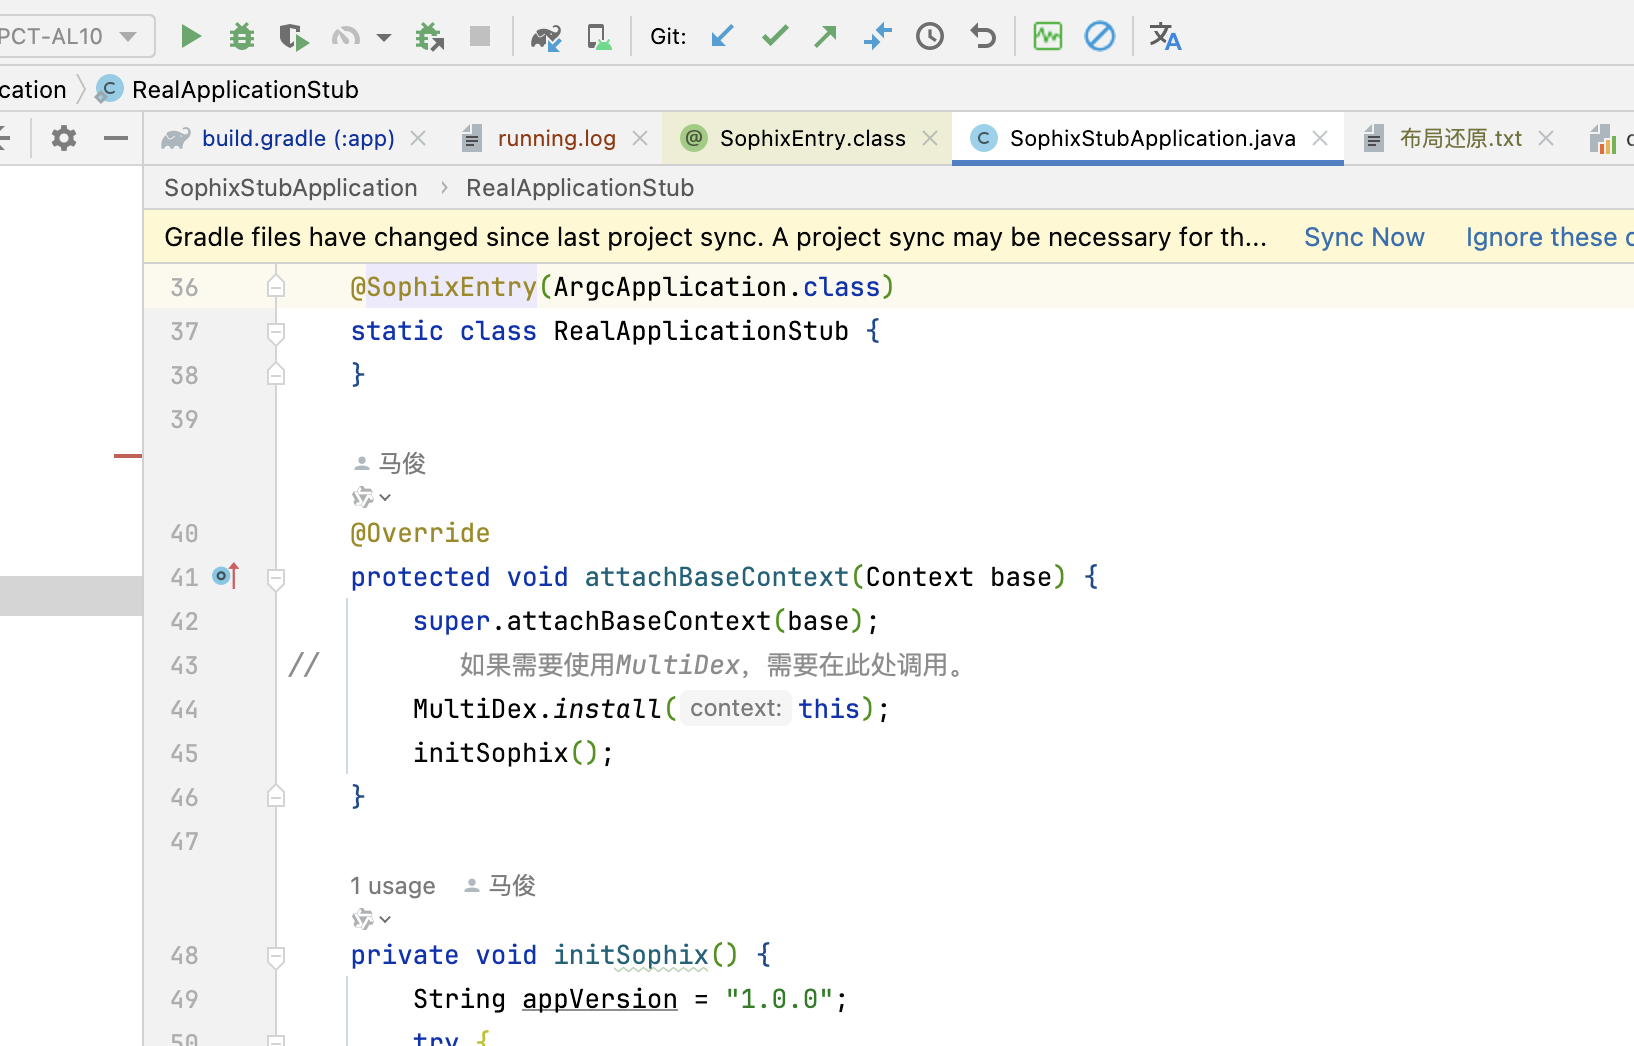Switch to SophixEntry.class tab
The image size is (1634, 1046).
(812, 138)
